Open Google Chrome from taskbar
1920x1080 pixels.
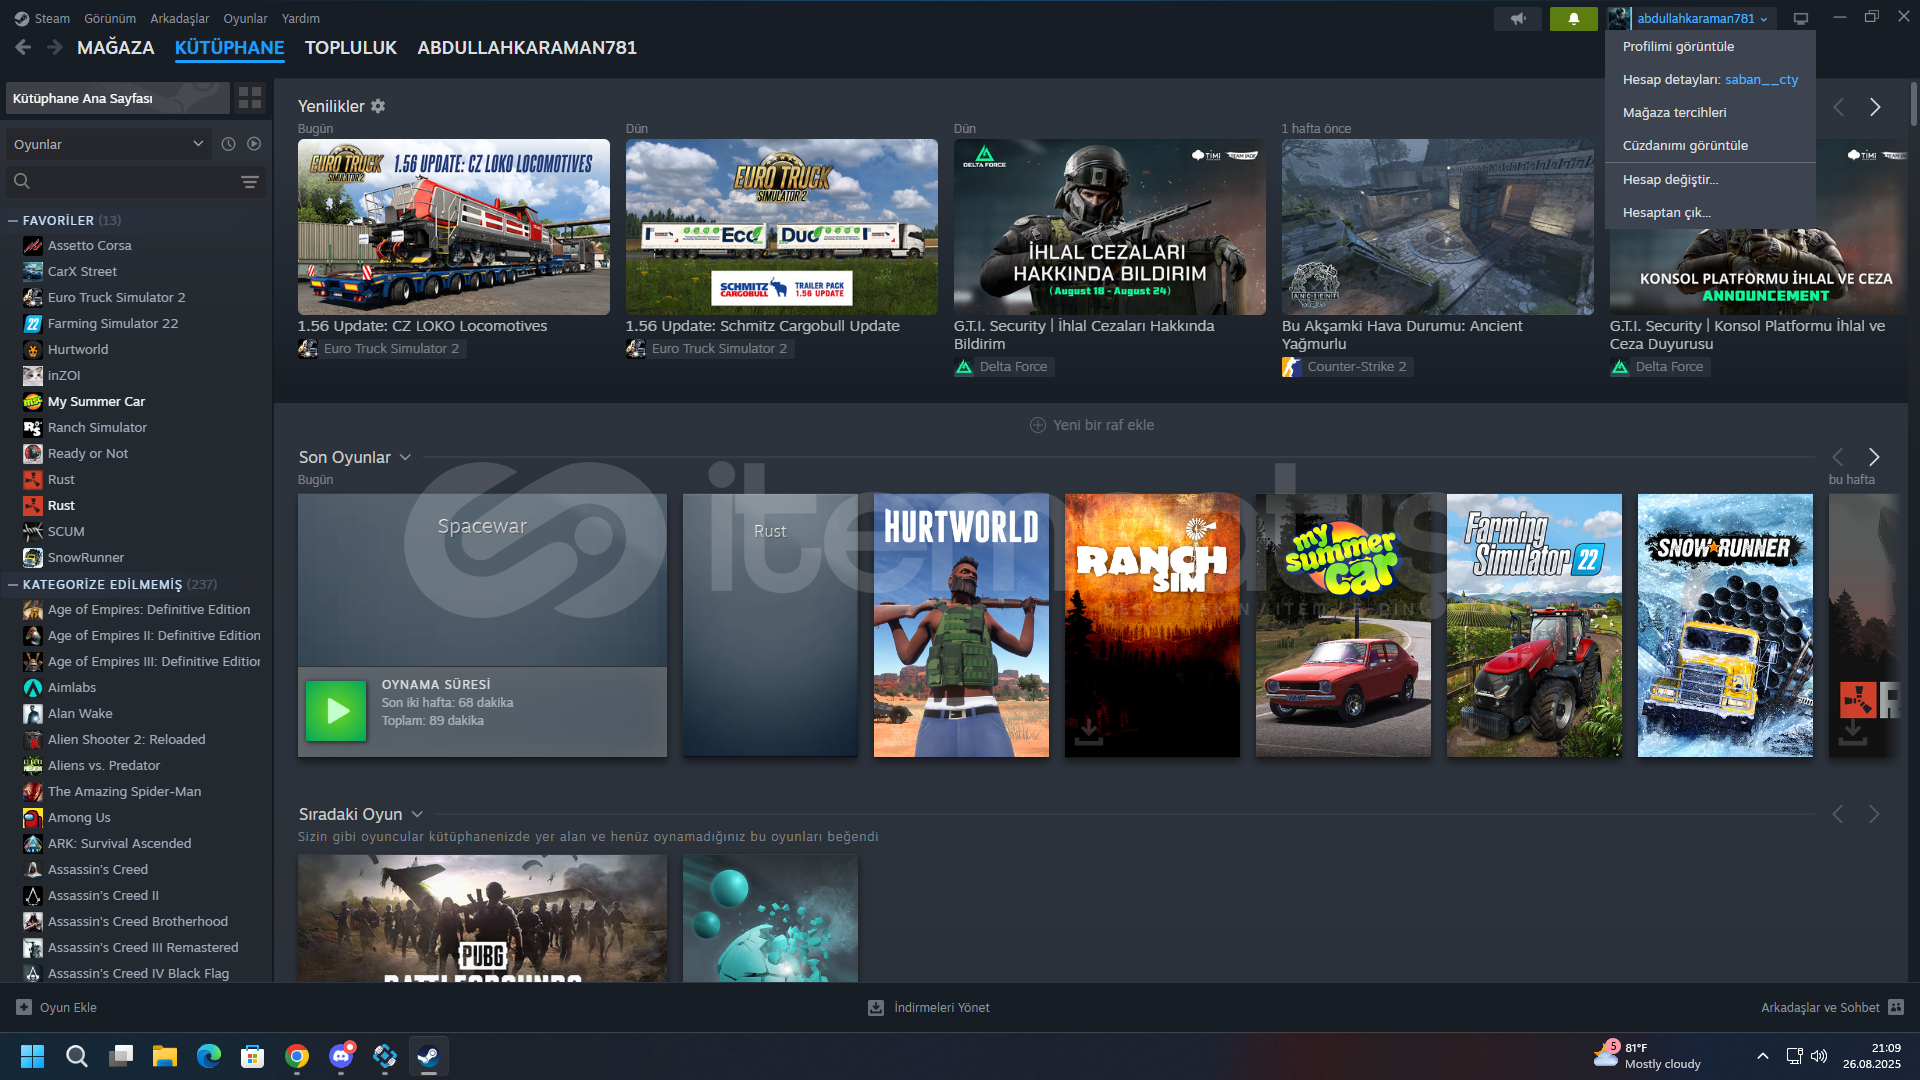pos(297,1056)
